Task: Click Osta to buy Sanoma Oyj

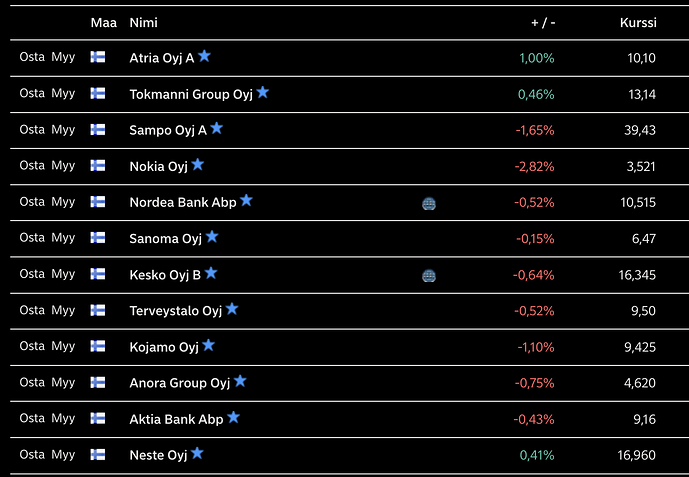Action: pos(32,238)
